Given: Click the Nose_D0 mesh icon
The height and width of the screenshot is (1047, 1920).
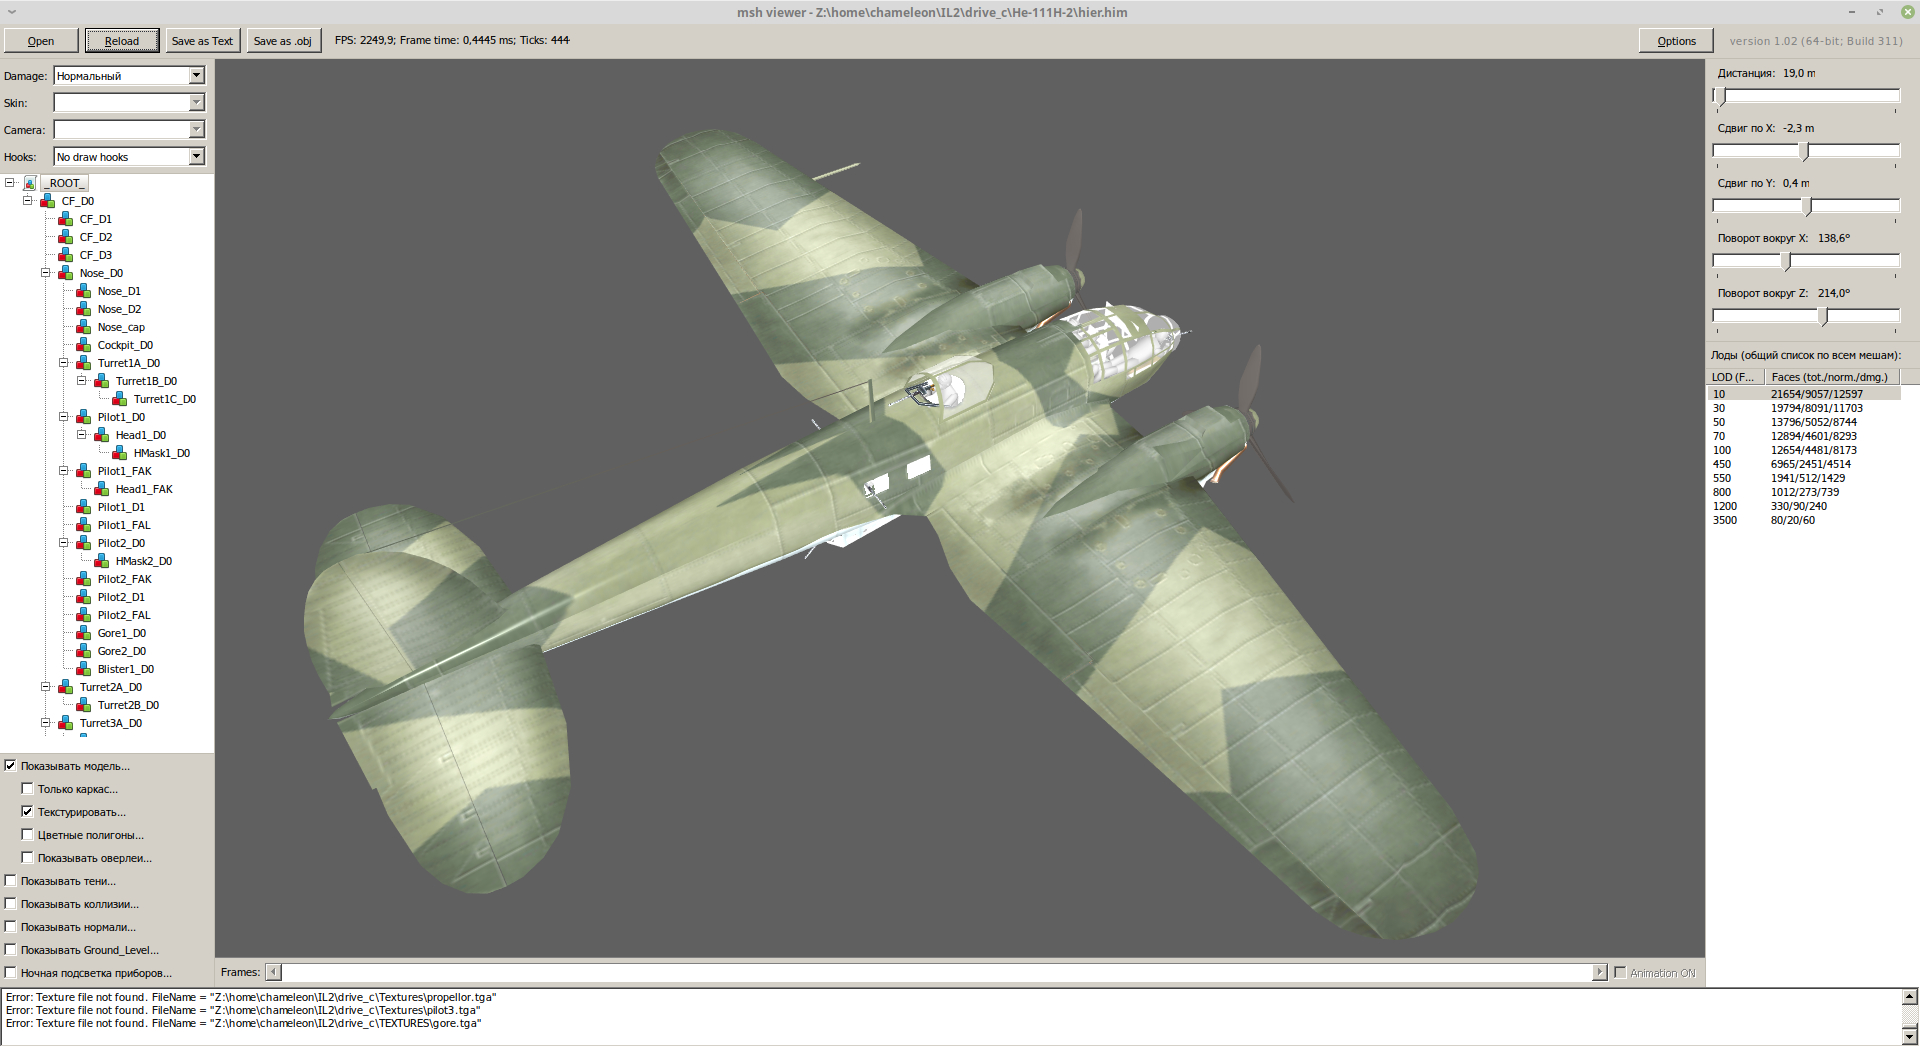Looking at the screenshot, I should (65, 273).
